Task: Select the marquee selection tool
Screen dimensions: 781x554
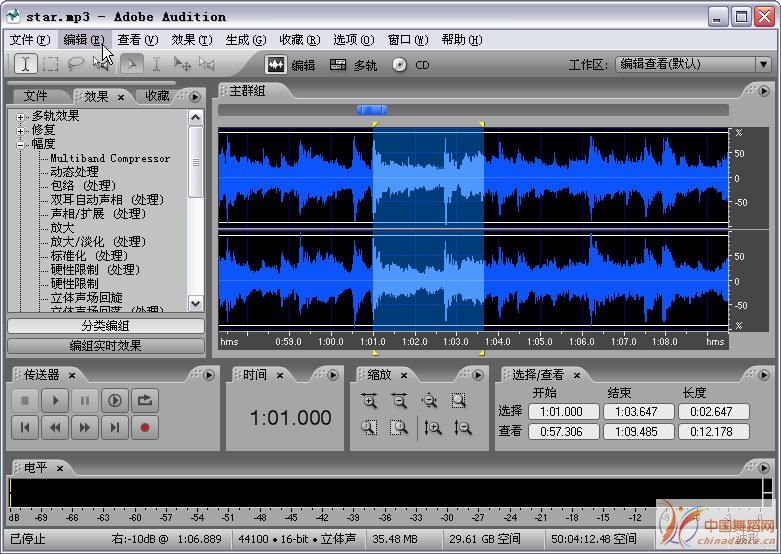Action: [50, 64]
